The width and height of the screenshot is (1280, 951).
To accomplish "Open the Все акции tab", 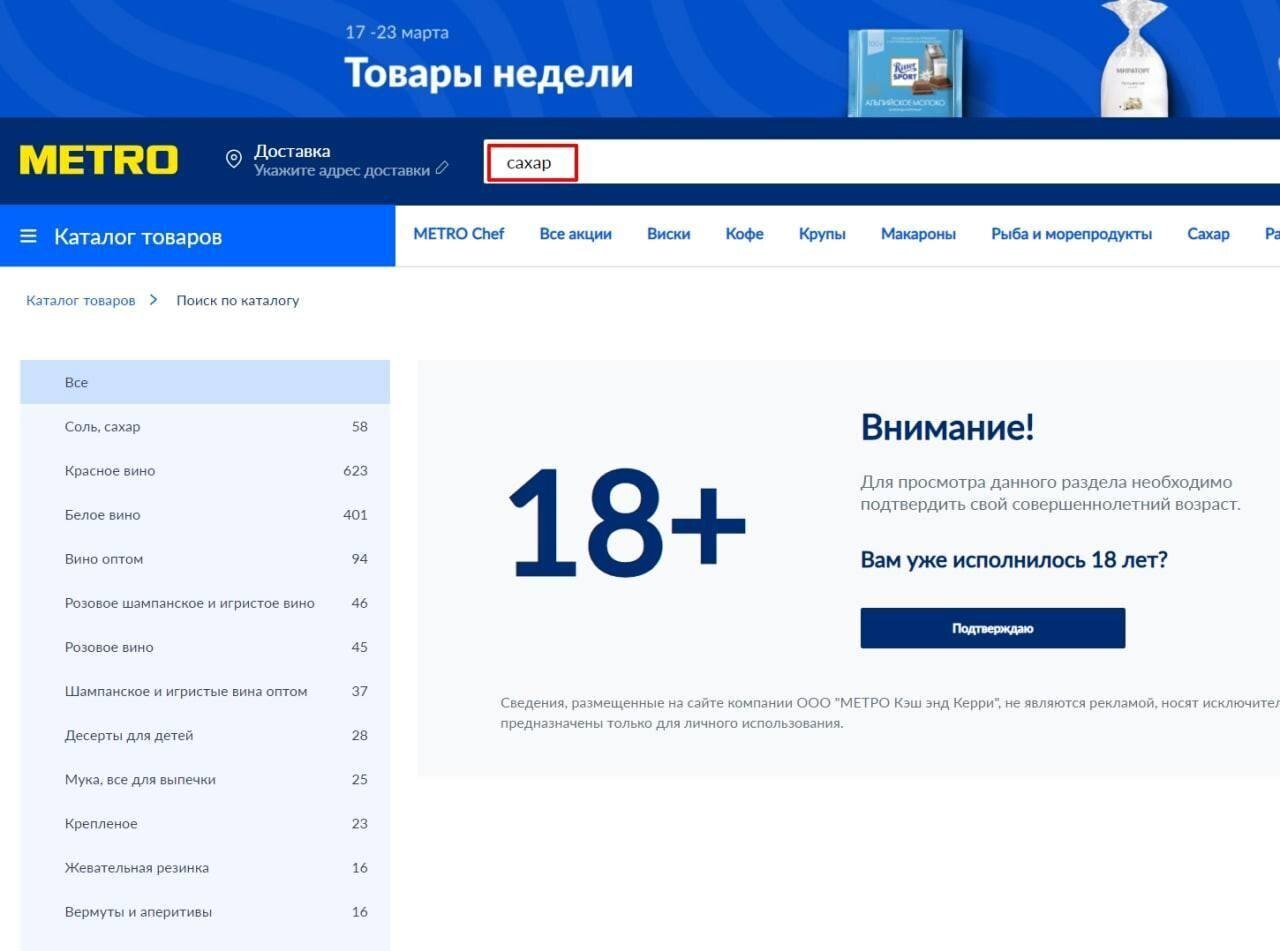I will [575, 234].
